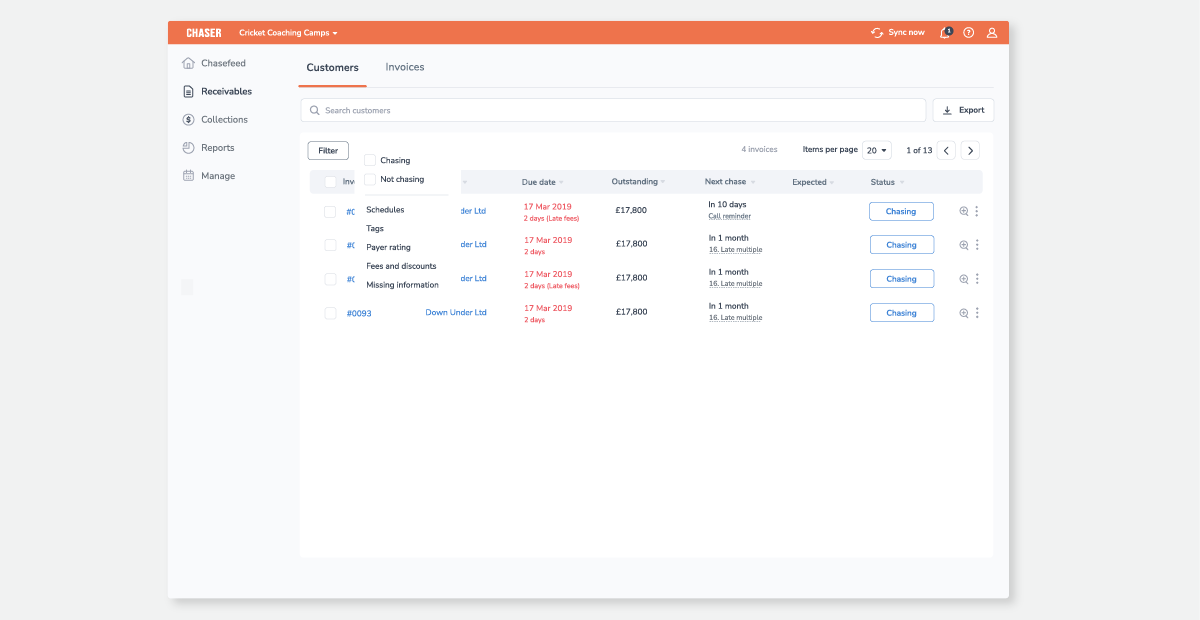Screen dimensions: 1200x620
Task: Switch to the Invoices tab
Action: (405, 67)
